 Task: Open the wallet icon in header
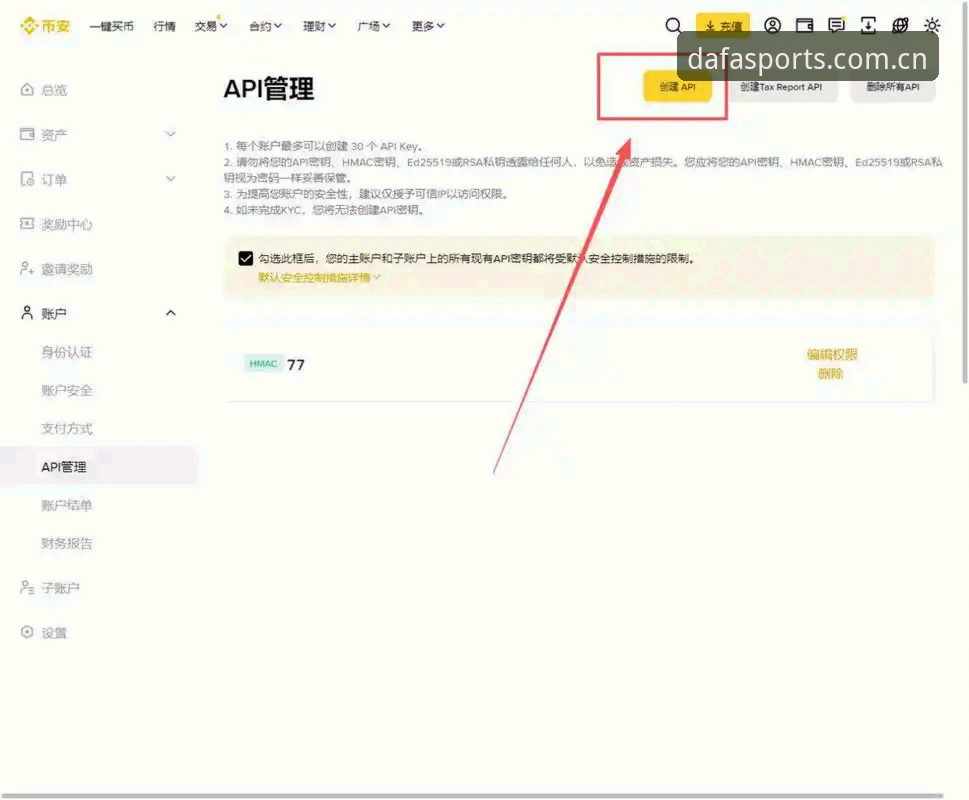804,25
